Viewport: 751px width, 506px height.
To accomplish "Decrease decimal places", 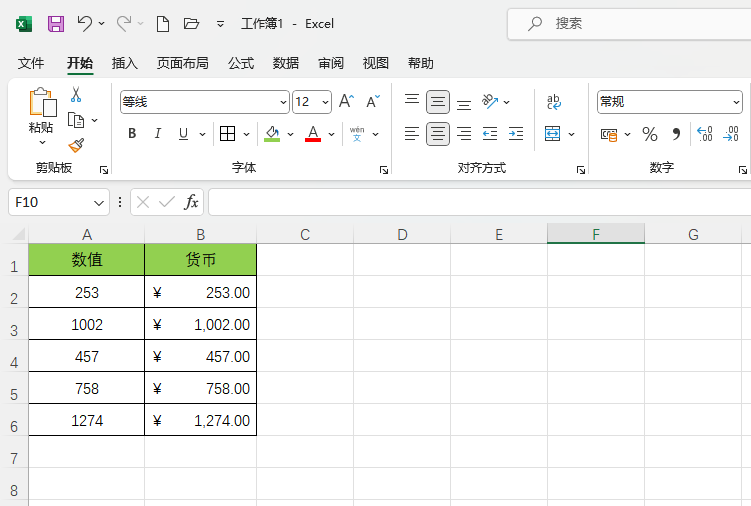I will [x=731, y=134].
